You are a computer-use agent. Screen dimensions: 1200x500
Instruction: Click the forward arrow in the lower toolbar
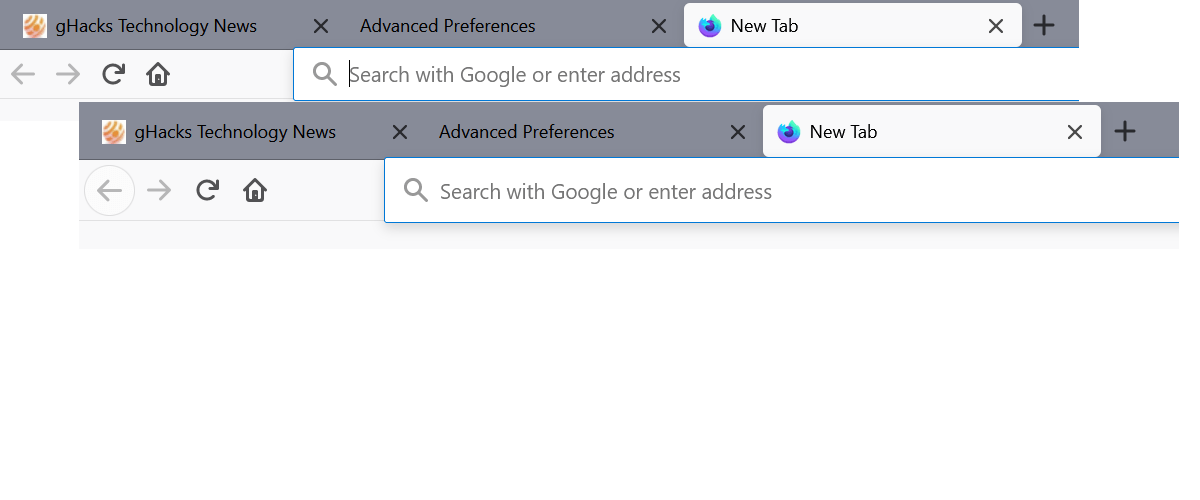click(x=159, y=190)
